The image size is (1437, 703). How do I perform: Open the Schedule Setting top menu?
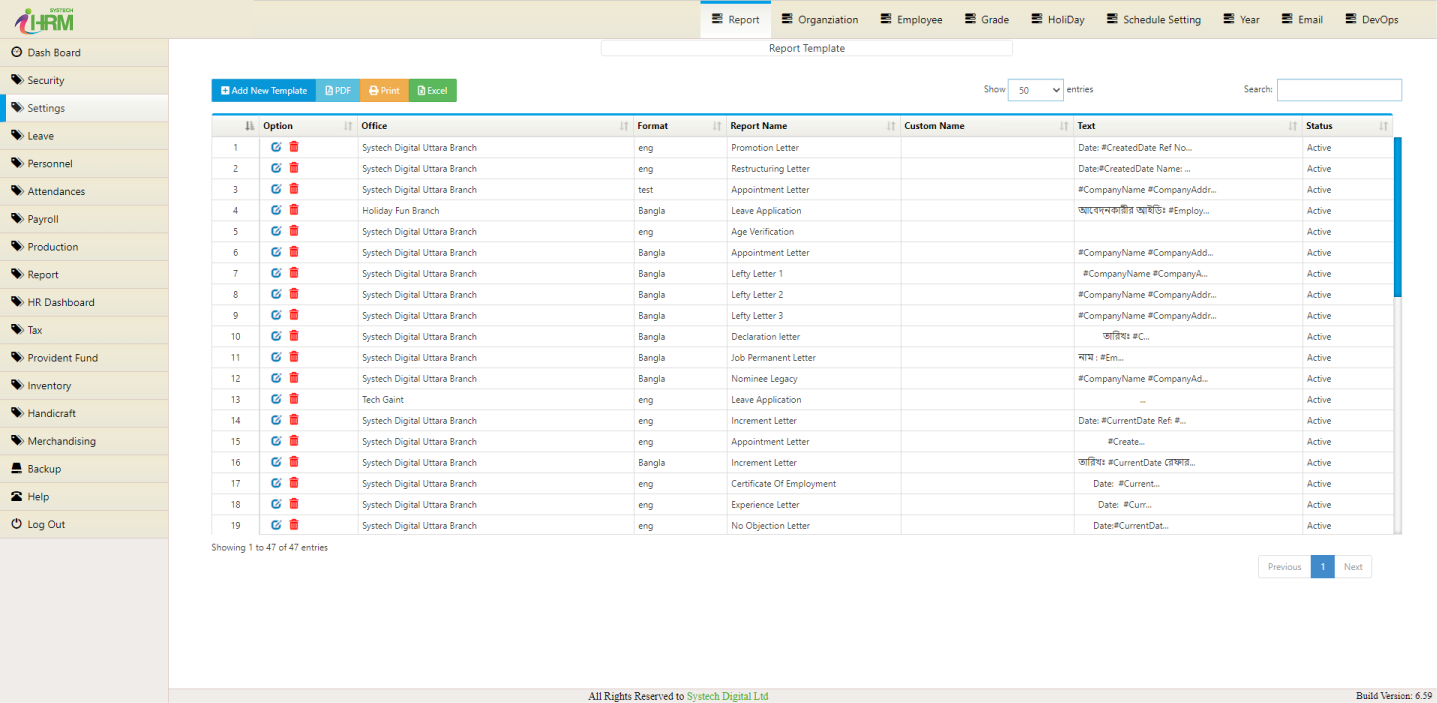point(1153,19)
